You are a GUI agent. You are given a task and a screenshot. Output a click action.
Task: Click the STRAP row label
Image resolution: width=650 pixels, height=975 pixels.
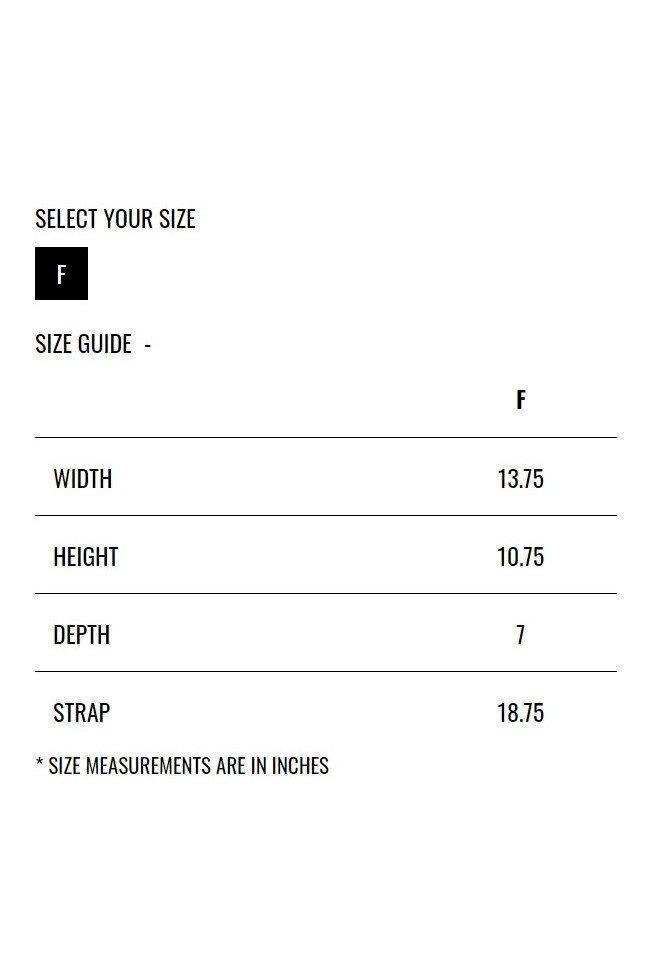click(81, 713)
